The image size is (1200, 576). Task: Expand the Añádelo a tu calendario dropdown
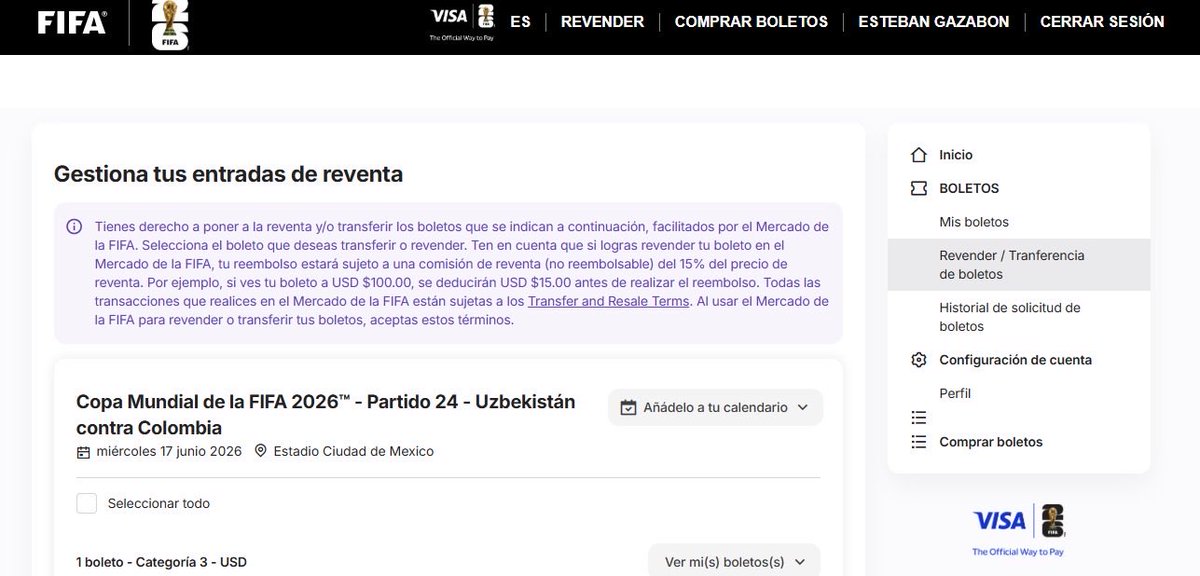pyautogui.click(x=715, y=408)
